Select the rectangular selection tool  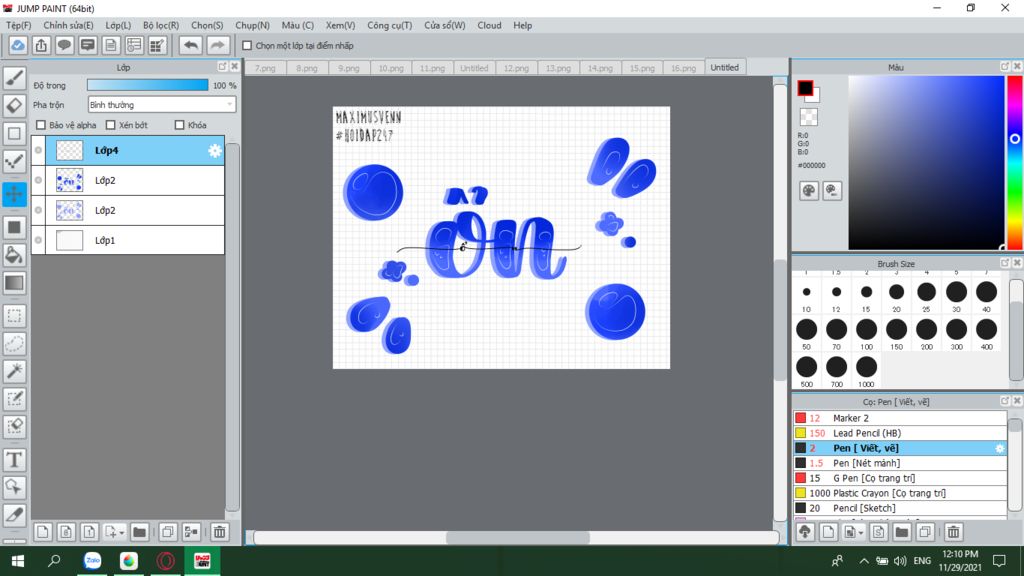pos(14,316)
